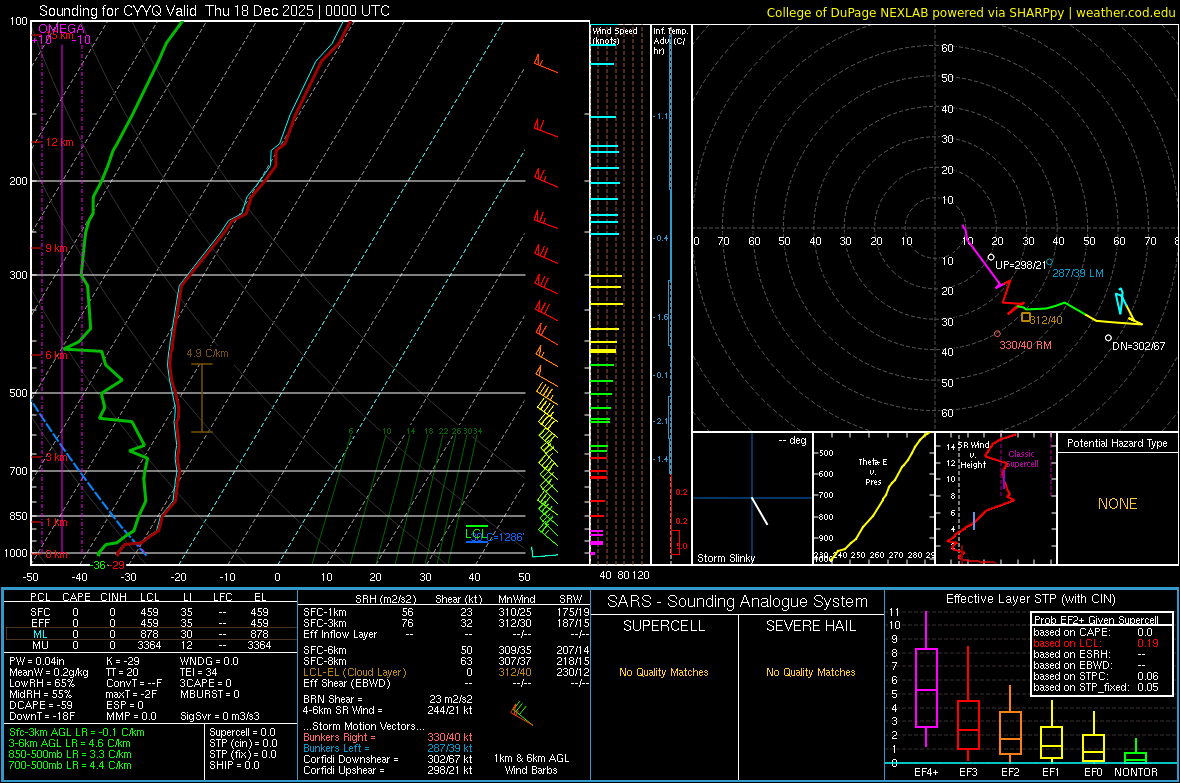Click the NONTOR axis label
The height and width of the screenshot is (783, 1180).
click(1136, 772)
